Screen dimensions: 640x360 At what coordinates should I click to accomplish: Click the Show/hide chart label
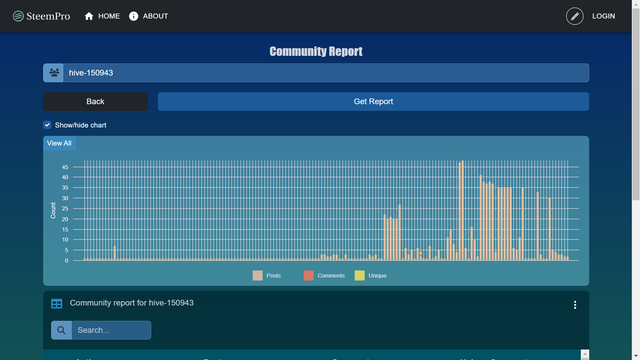[x=80, y=125]
